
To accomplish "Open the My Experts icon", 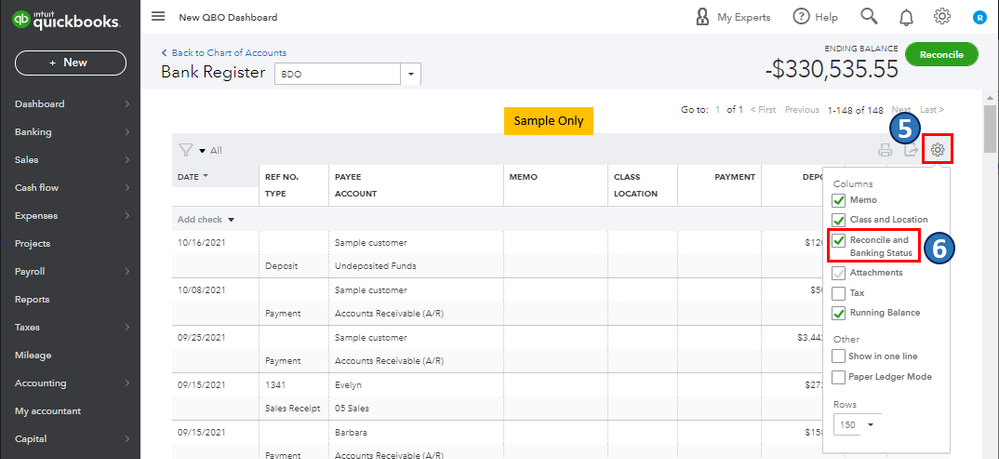I will pos(703,17).
